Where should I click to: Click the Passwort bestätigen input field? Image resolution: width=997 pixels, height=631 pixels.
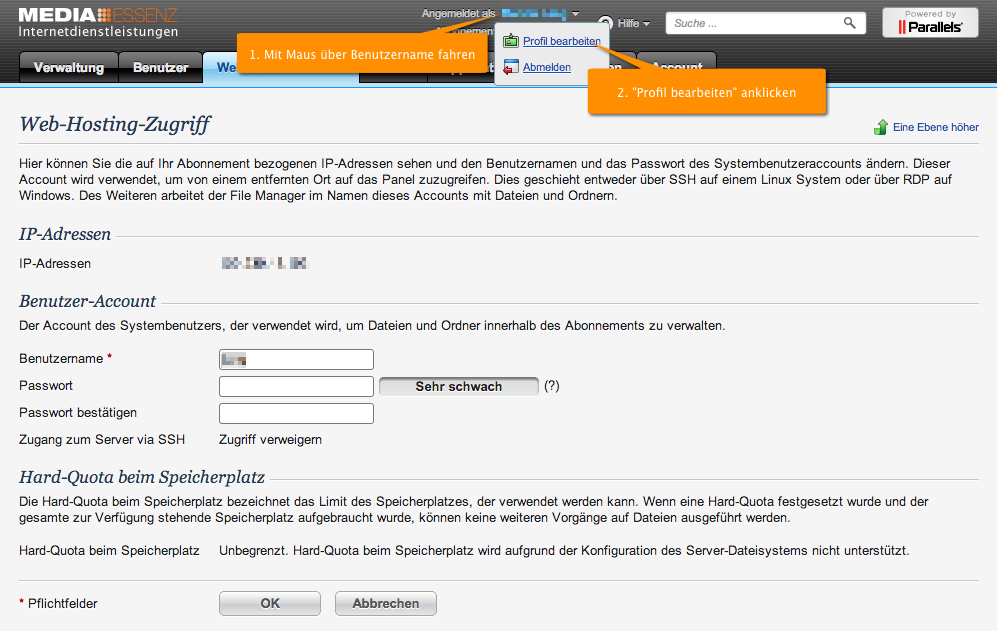click(x=296, y=413)
